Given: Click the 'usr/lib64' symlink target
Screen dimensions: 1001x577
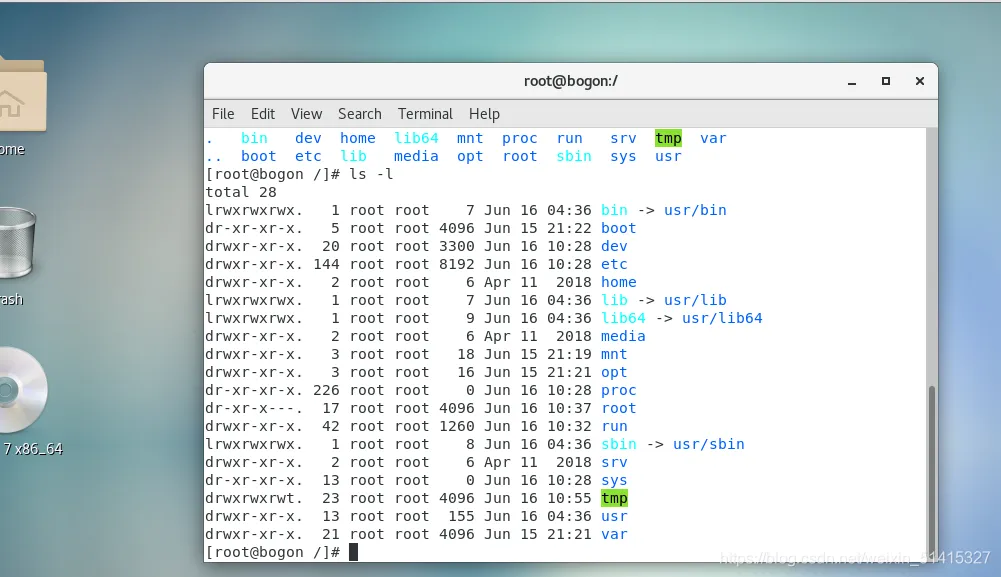Looking at the screenshot, I should click(722, 318).
